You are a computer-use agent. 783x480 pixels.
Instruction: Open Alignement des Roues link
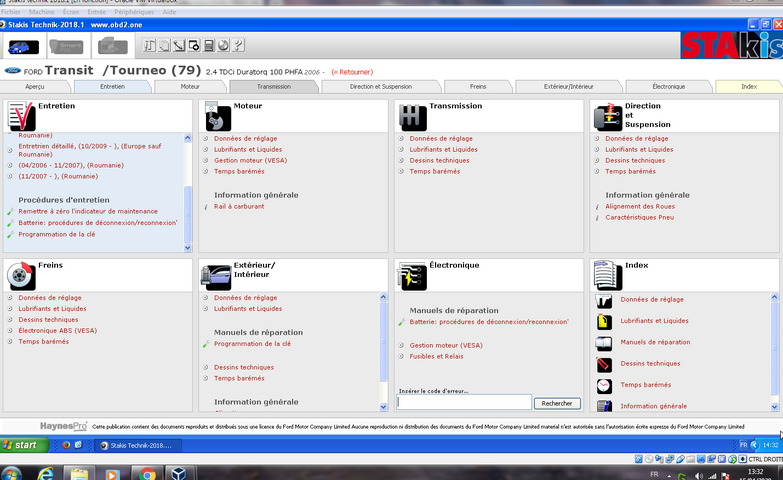640,206
